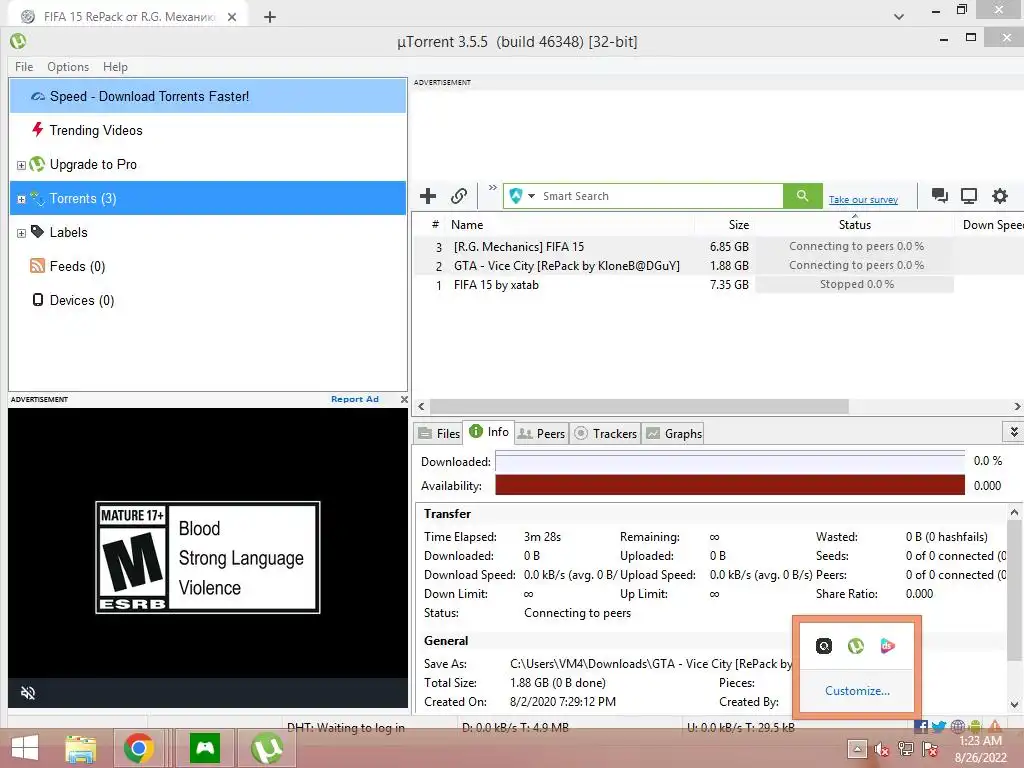Screen dimensions: 1024x768
Task: Select Labels in sidebar
Action: click(x=68, y=232)
